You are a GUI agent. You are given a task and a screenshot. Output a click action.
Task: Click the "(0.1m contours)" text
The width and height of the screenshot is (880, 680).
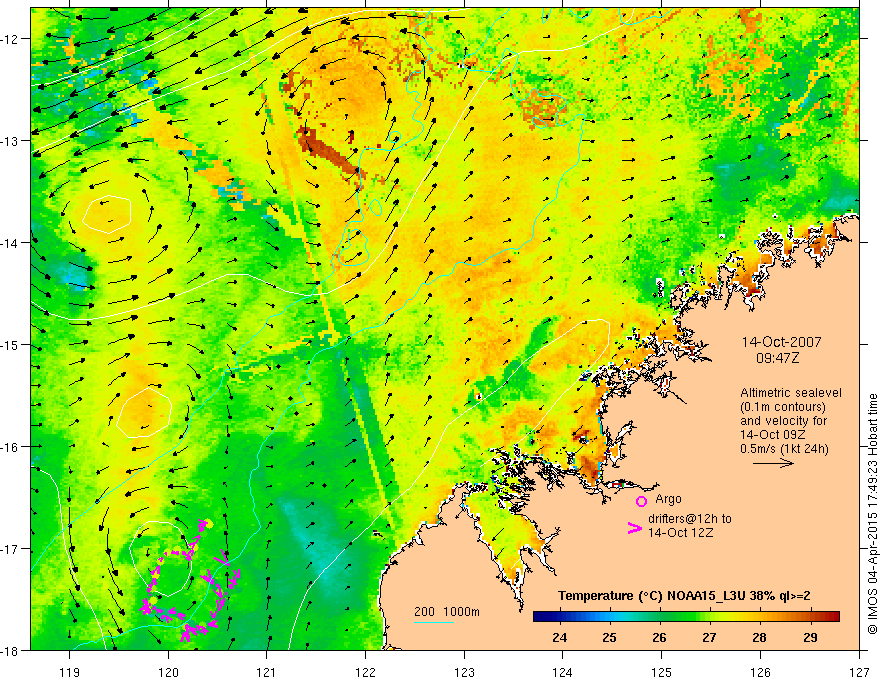[783, 407]
